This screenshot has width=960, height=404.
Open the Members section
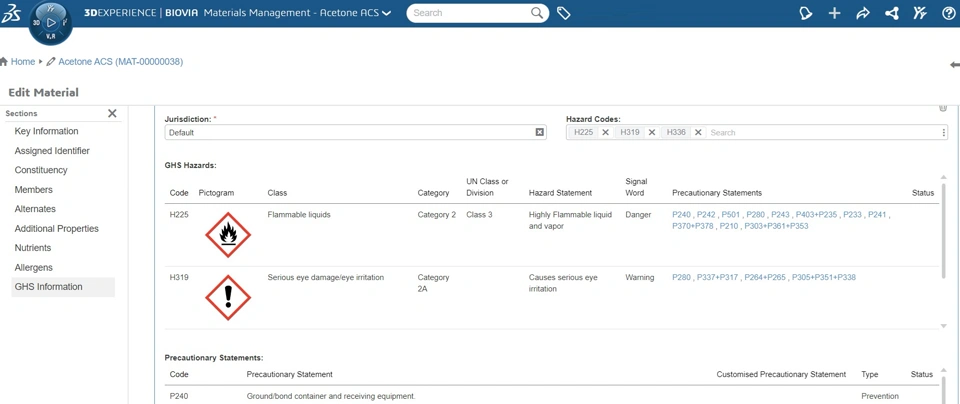coord(34,190)
